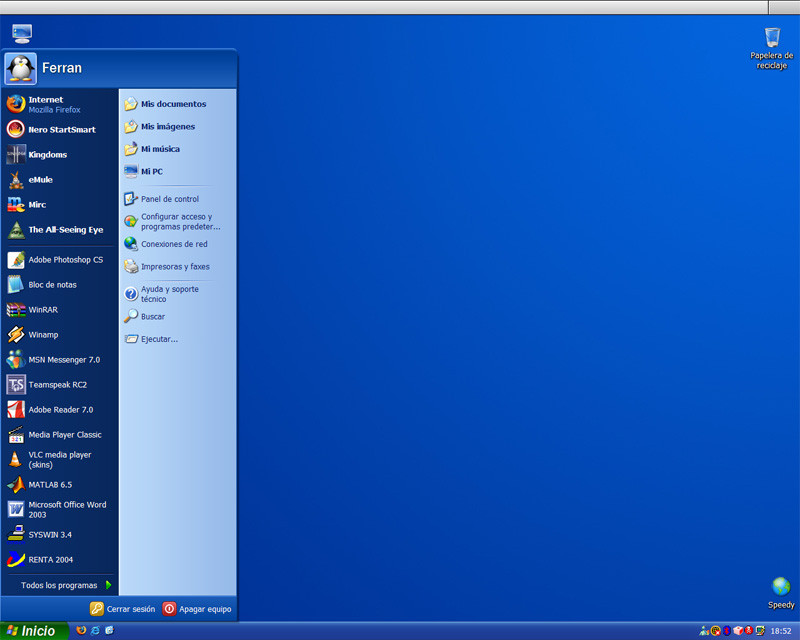This screenshot has width=800, height=640.
Task: Open the Ejecutar... dialog
Action: [x=177, y=338]
